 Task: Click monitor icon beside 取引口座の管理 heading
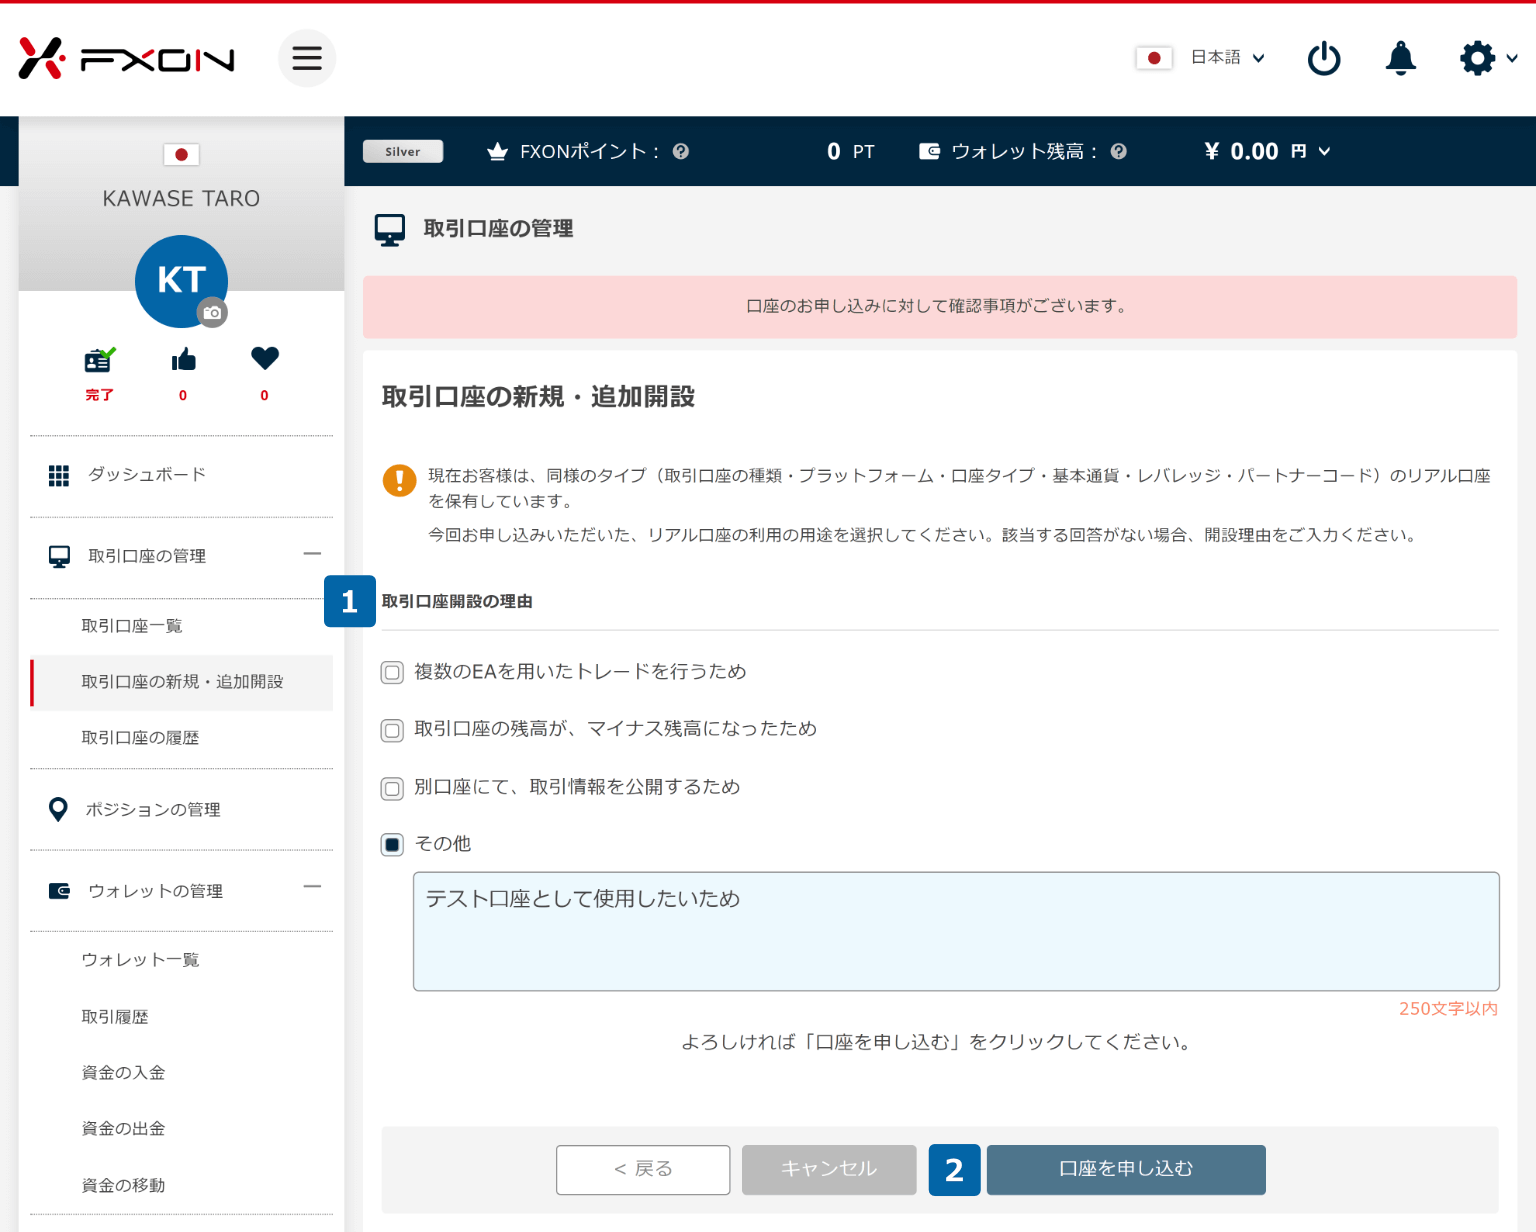[389, 229]
